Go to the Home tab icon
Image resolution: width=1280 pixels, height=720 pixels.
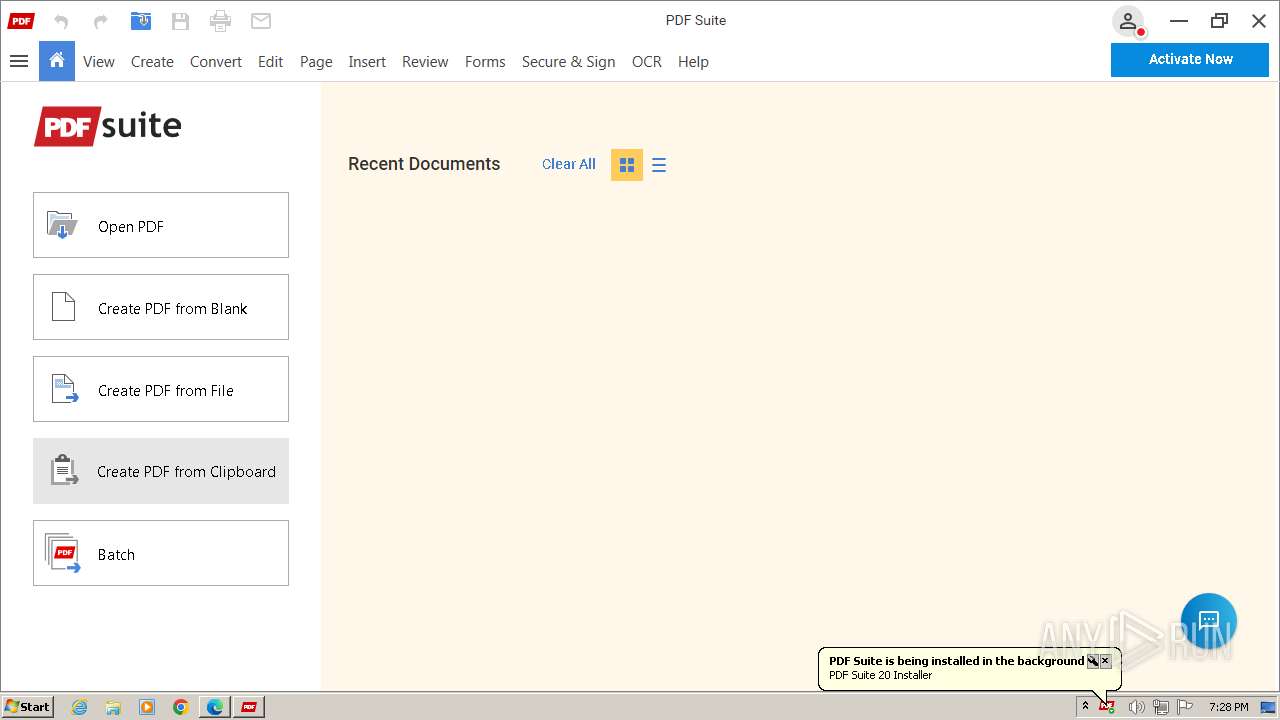[x=57, y=61]
